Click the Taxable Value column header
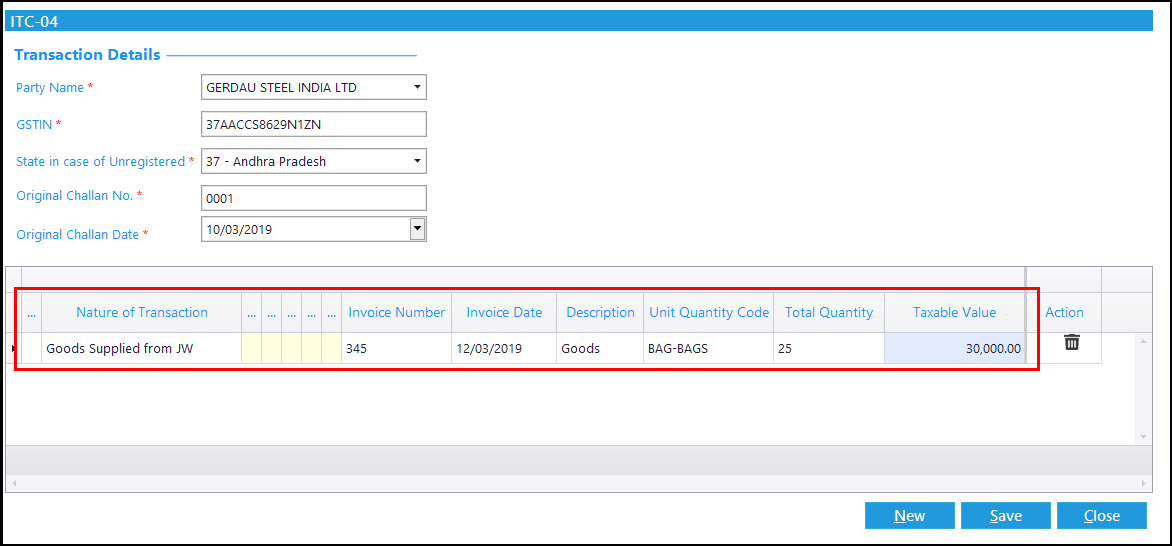Image resolution: width=1172 pixels, height=546 pixels. tap(954, 312)
